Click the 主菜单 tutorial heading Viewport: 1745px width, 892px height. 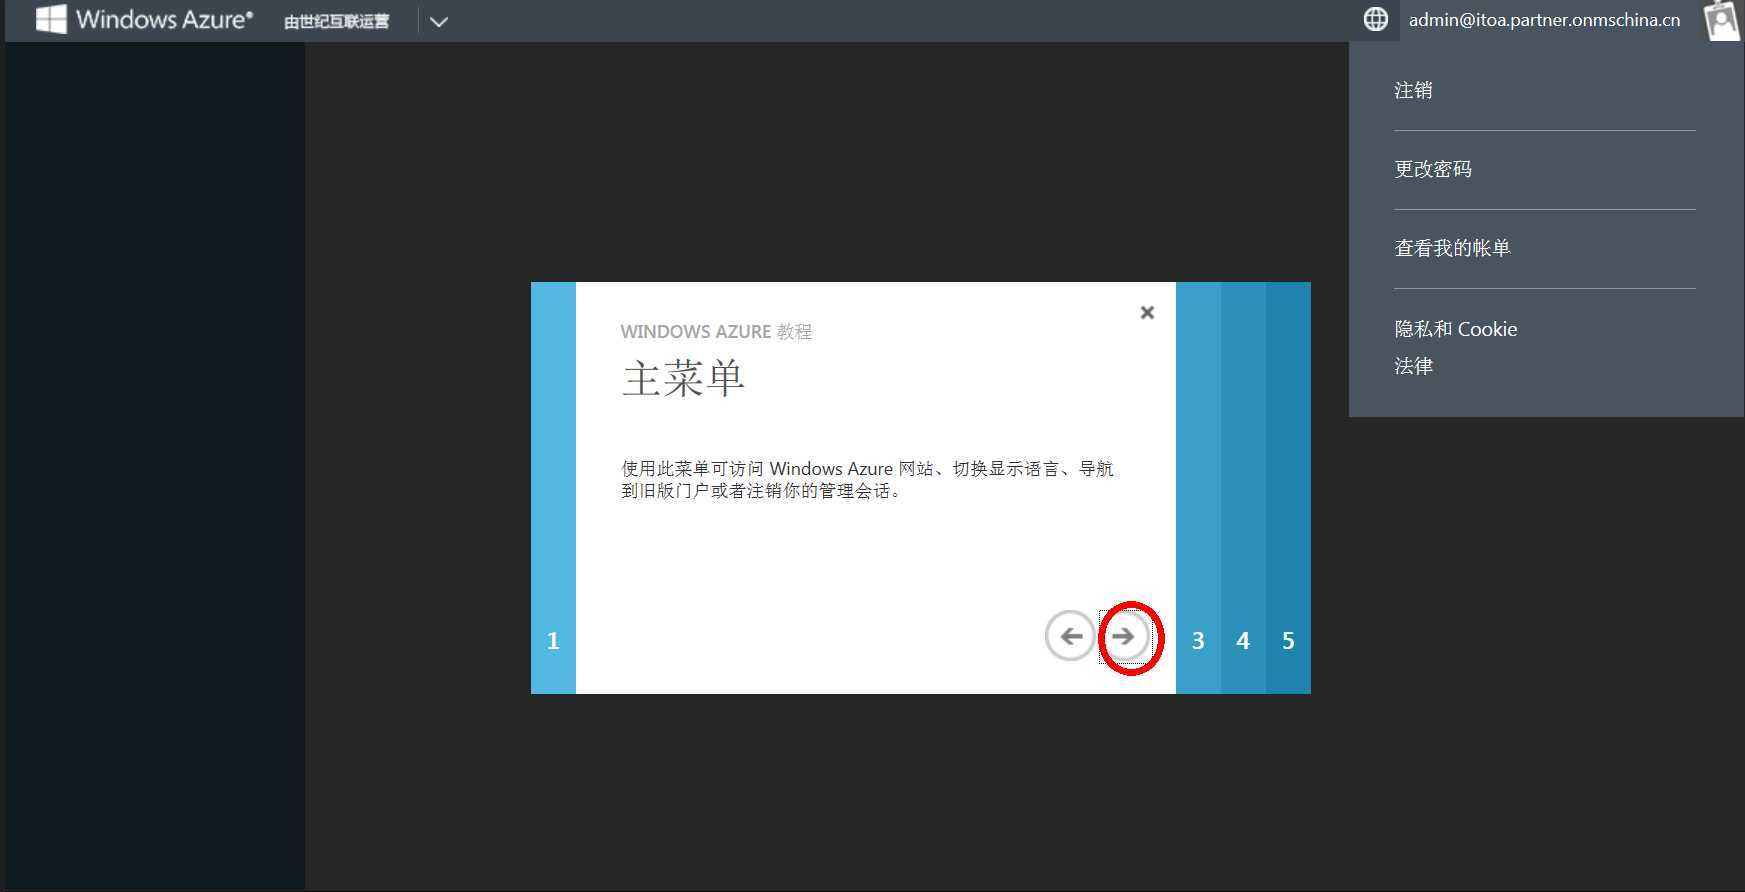tap(683, 379)
